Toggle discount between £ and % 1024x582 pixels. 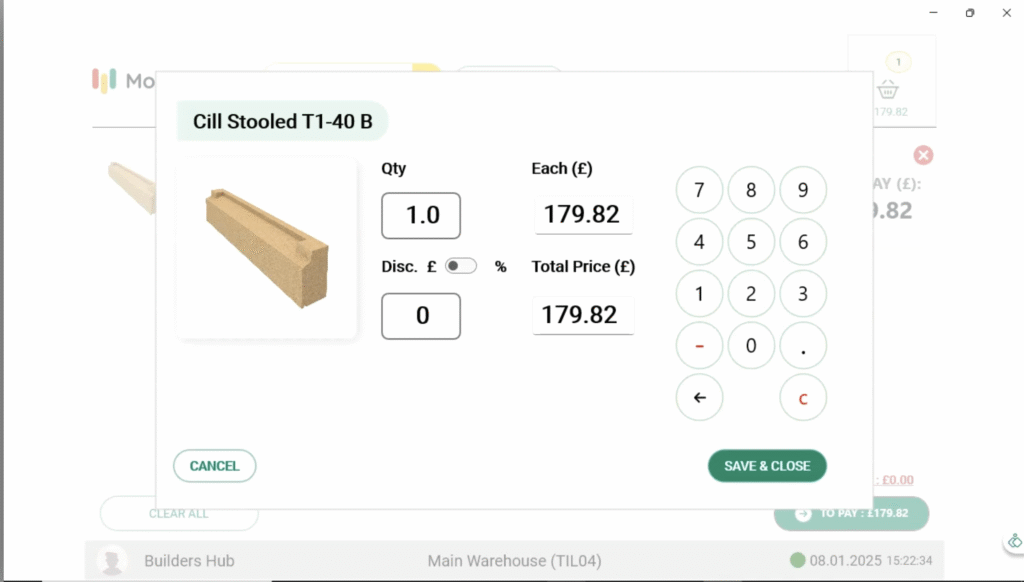460,266
